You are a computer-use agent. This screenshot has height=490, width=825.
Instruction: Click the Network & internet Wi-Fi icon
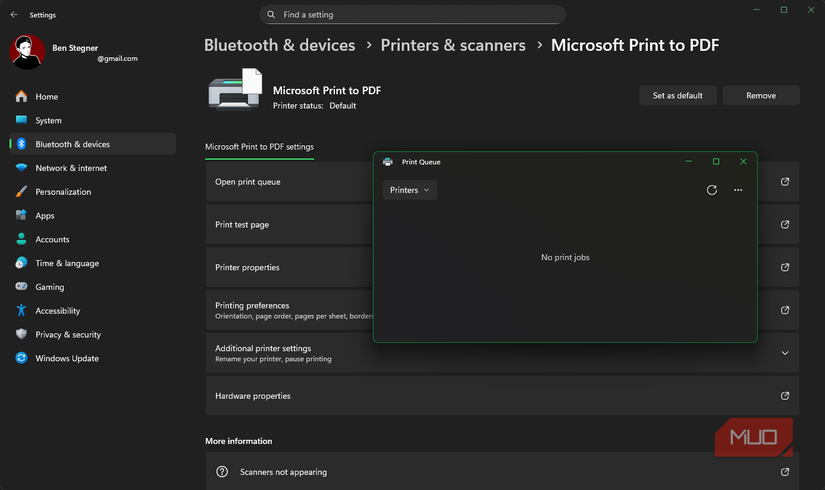click(x=21, y=167)
